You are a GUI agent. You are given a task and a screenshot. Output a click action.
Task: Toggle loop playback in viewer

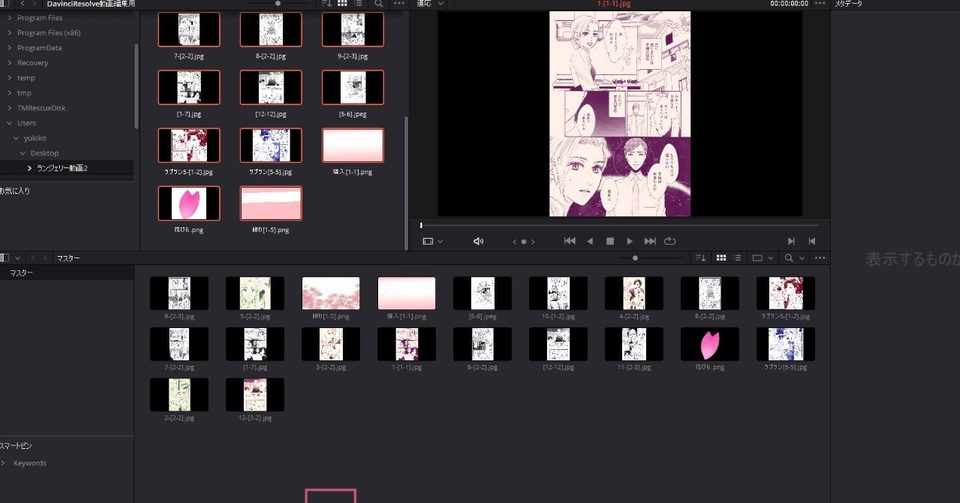(x=670, y=241)
